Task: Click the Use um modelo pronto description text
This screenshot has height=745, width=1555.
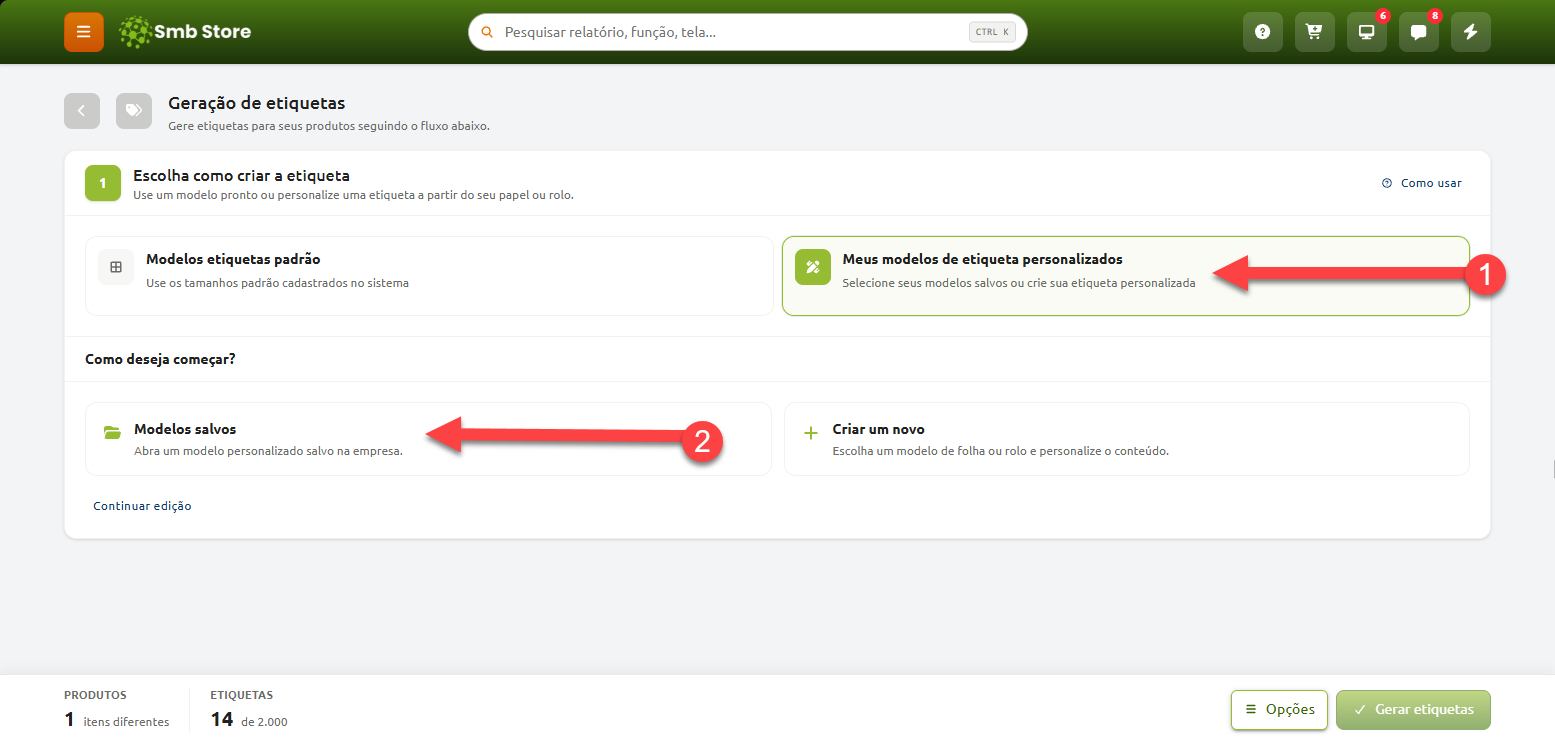Action: [x=353, y=194]
